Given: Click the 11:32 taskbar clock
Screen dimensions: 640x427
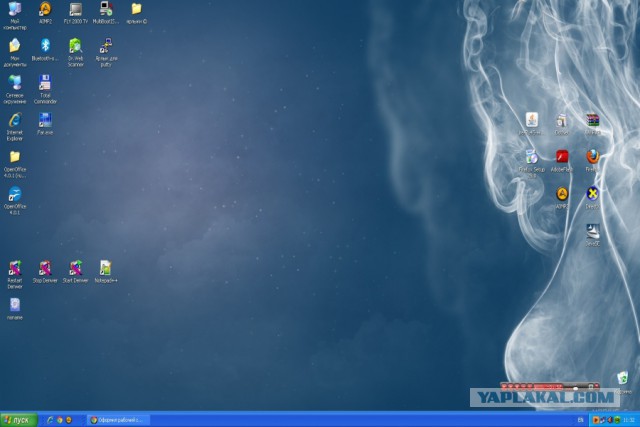Looking at the screenshot, I should pyautogui.click(x=629, y=420).
